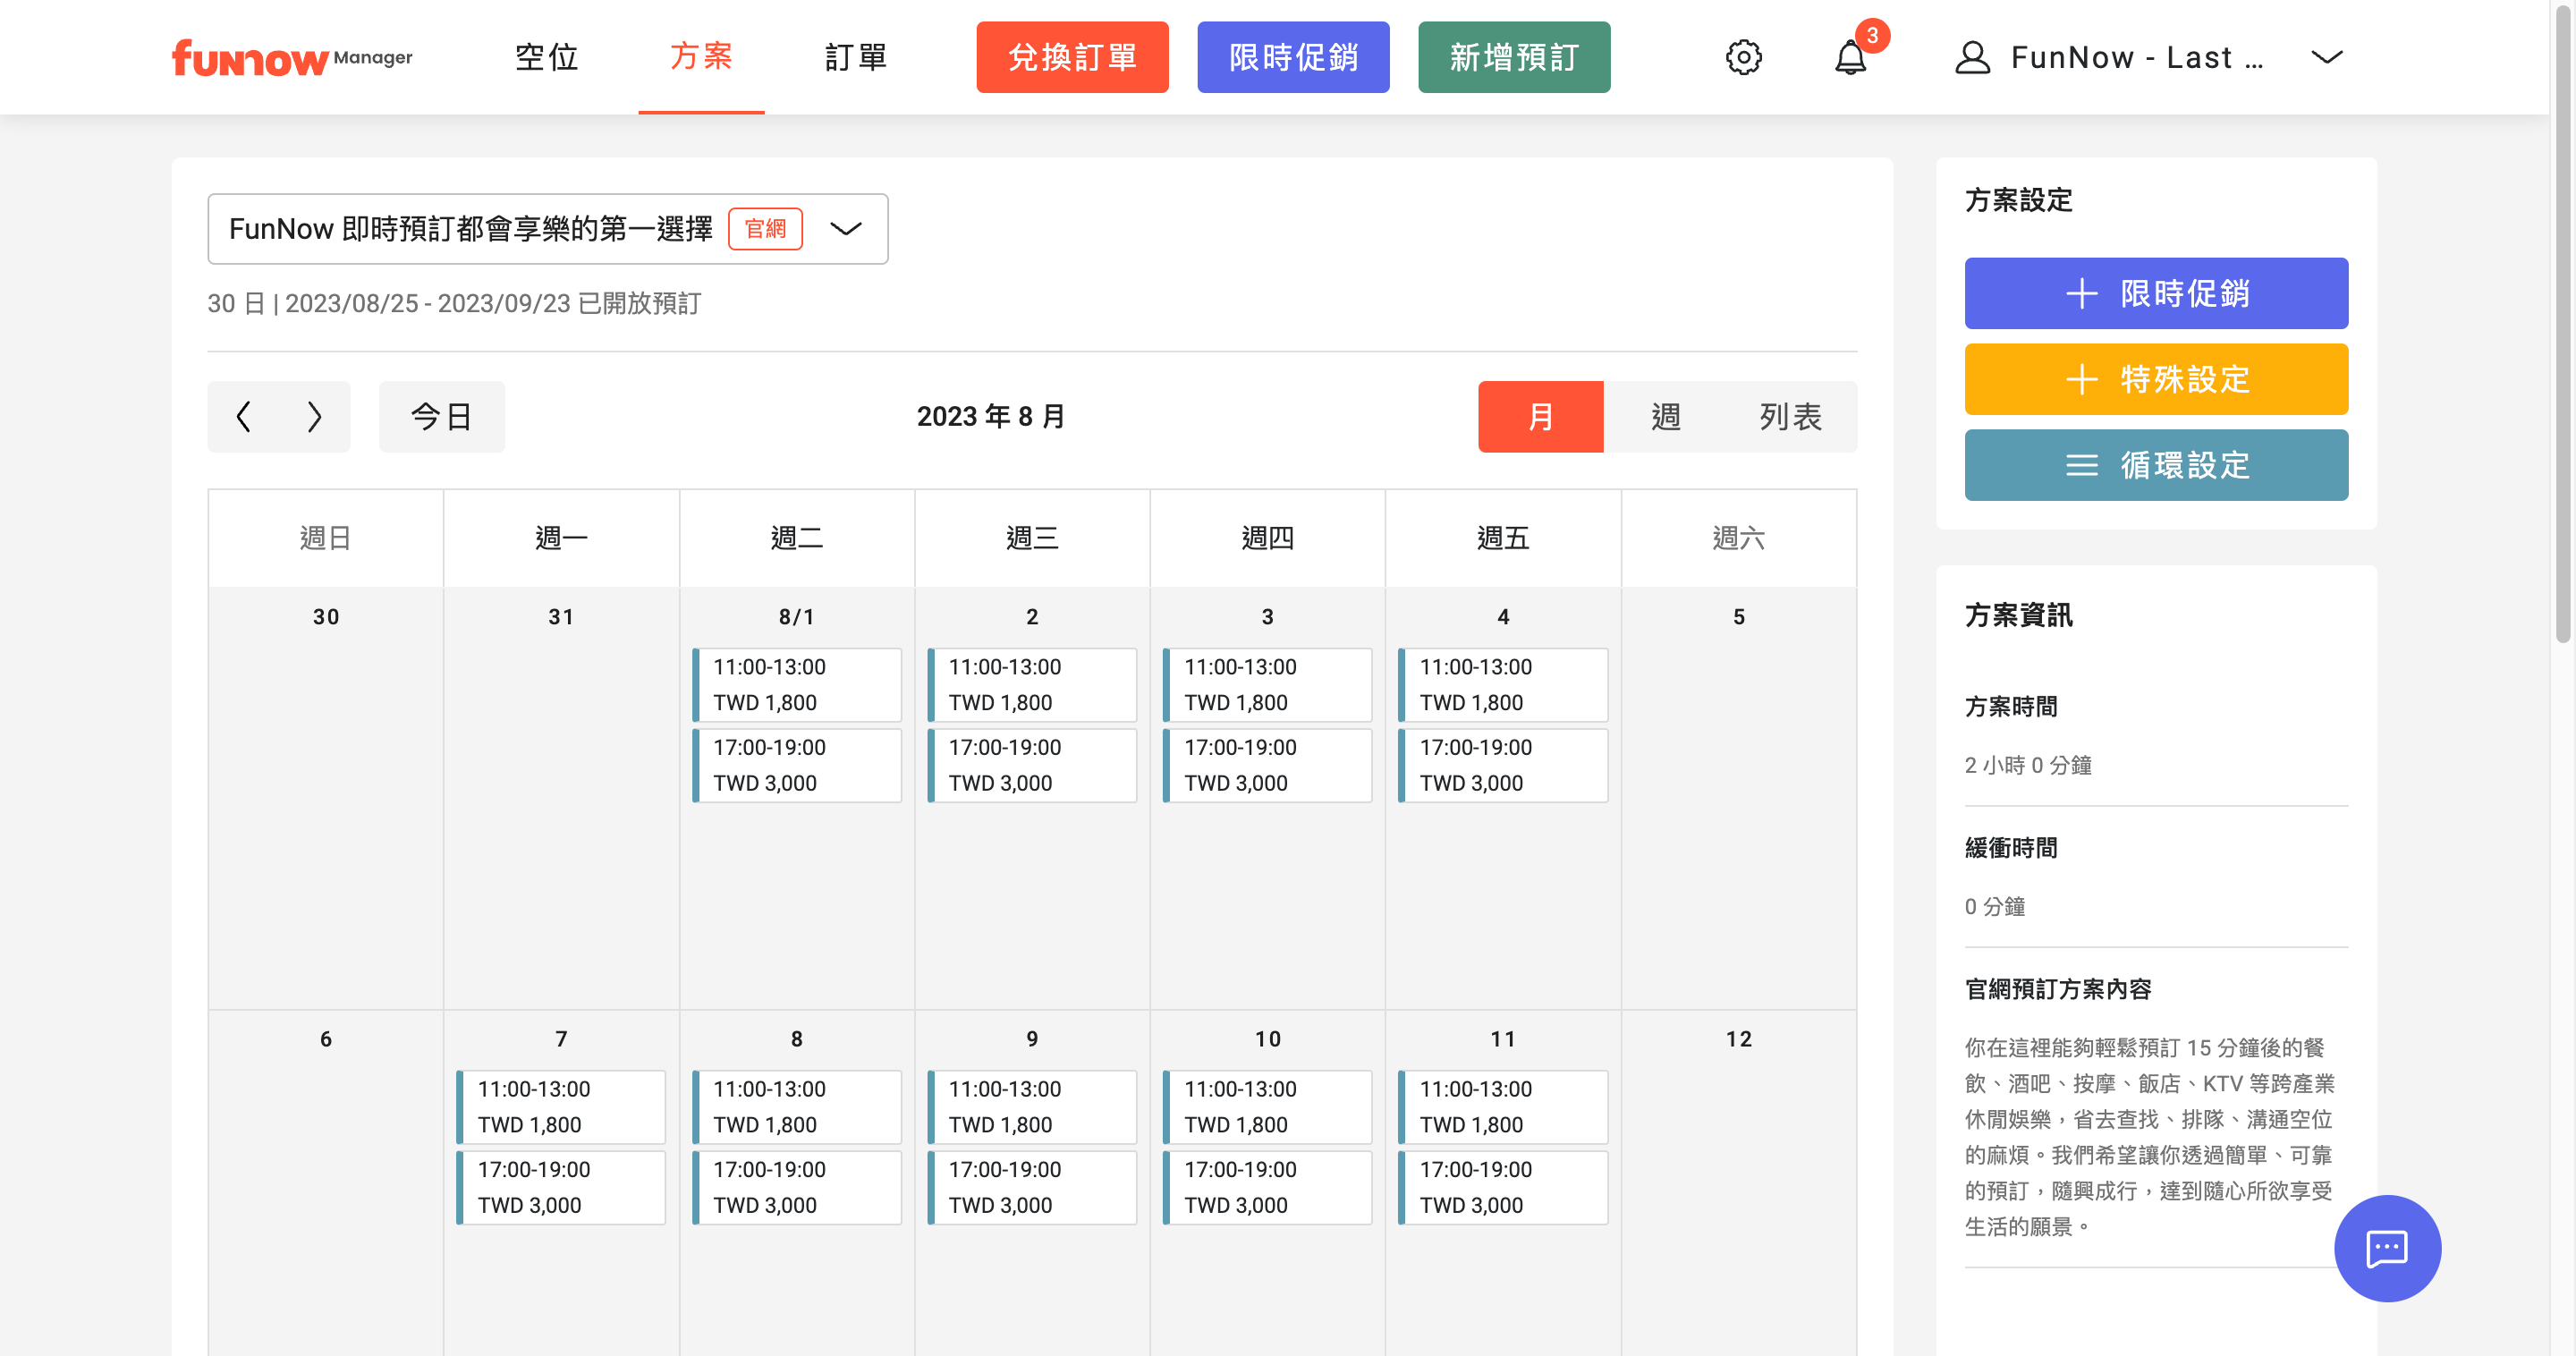Click the 兌換訂單 button
Image resolution: width=2576 pixels, height=1356 pixels.
[1072, 57]
